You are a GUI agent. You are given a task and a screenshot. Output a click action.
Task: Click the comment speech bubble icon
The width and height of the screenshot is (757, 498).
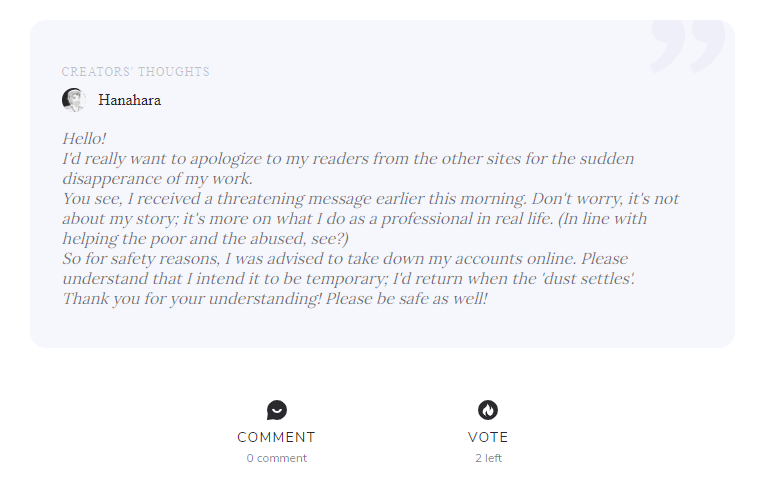[276, 410]
